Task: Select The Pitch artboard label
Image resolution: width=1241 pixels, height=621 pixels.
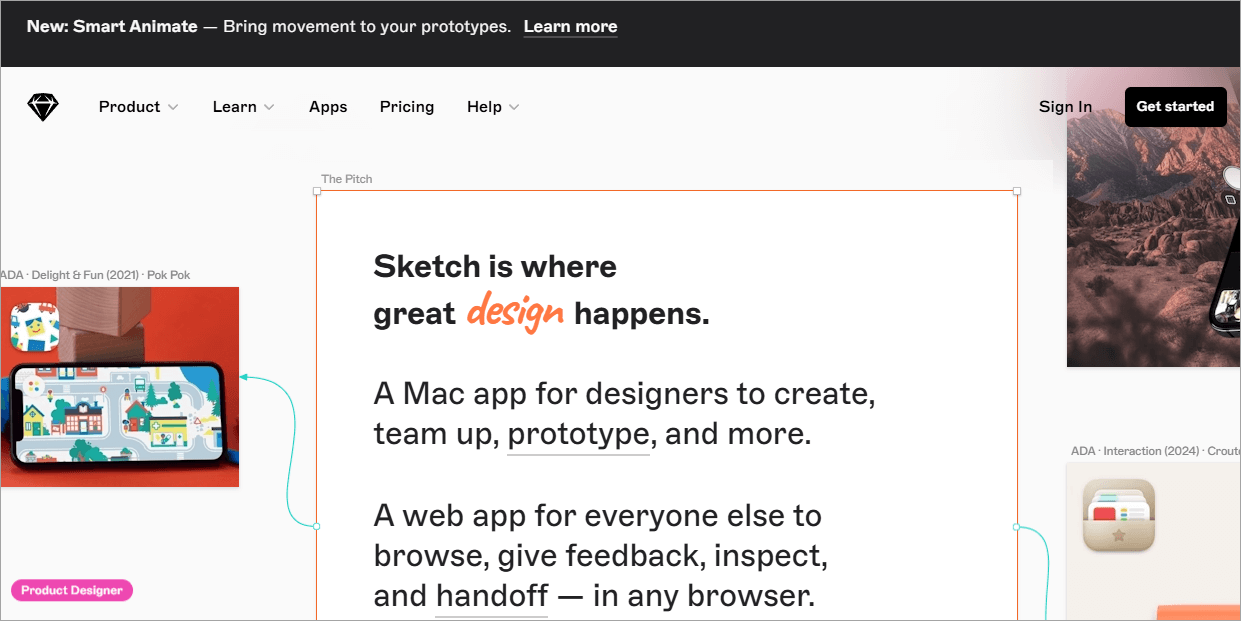Action: click(x=346, y=179)
